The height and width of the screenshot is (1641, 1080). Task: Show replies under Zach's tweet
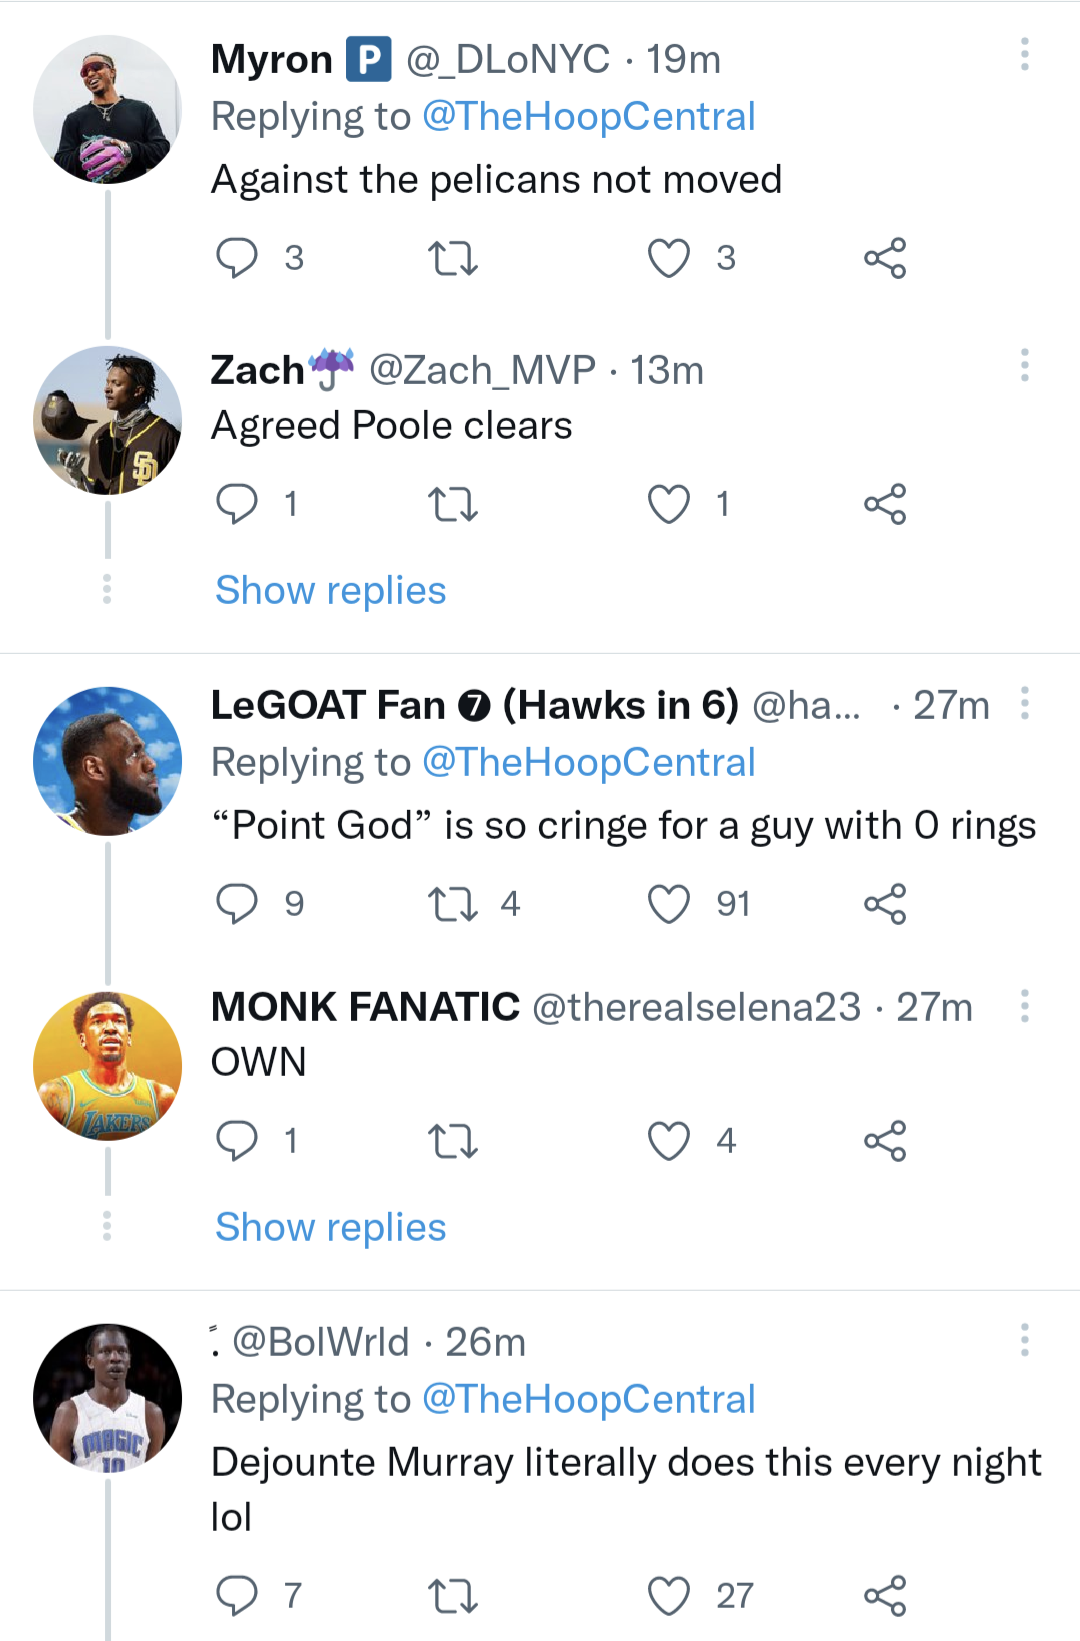pyautogui.click(x=331, y=591)
